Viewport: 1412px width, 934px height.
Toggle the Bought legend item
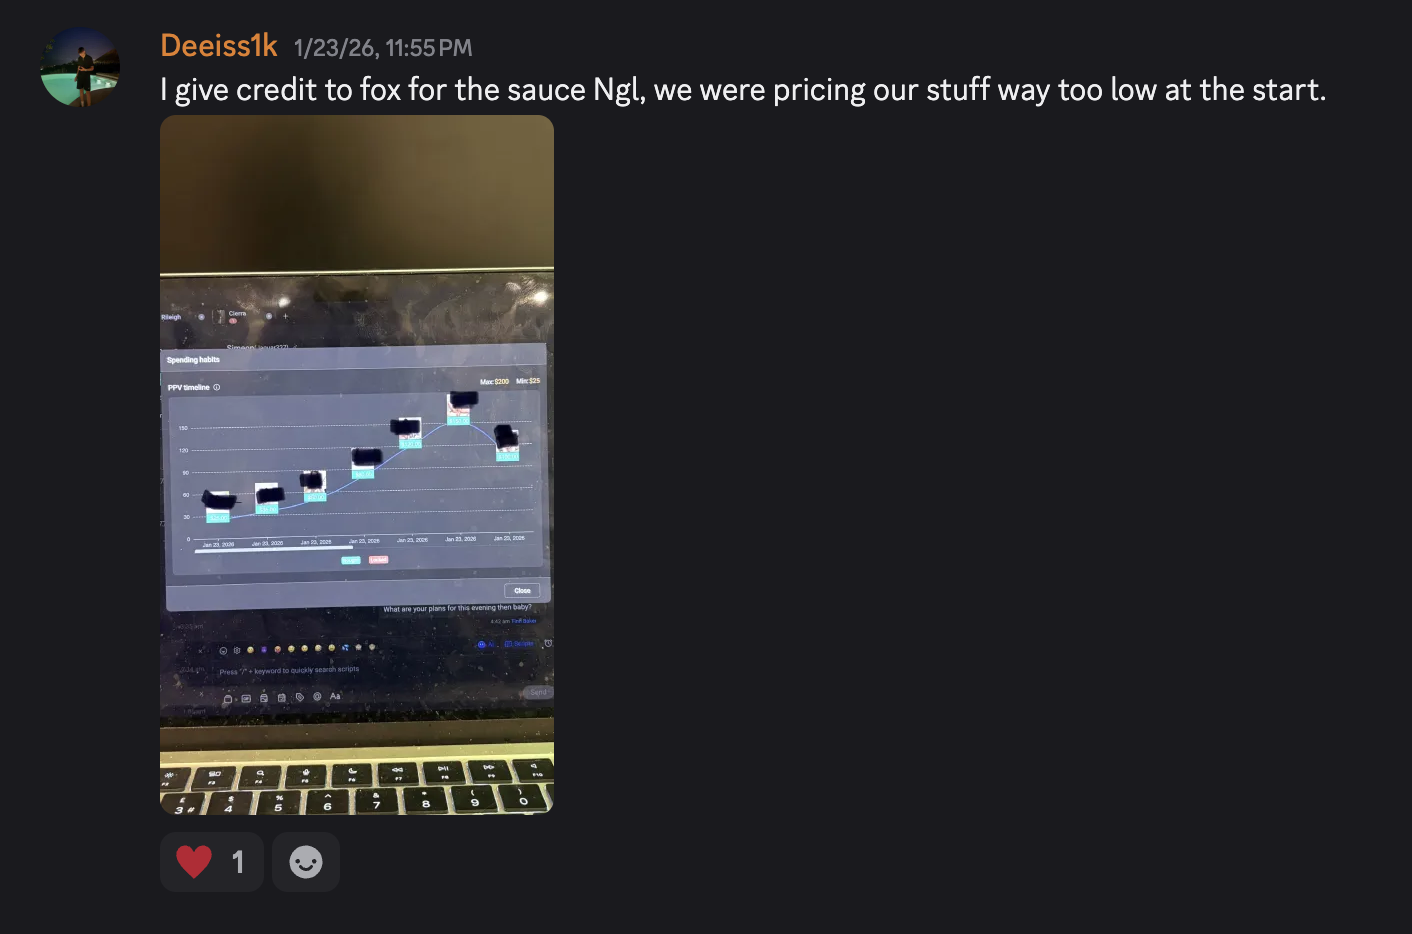(350, 560)
